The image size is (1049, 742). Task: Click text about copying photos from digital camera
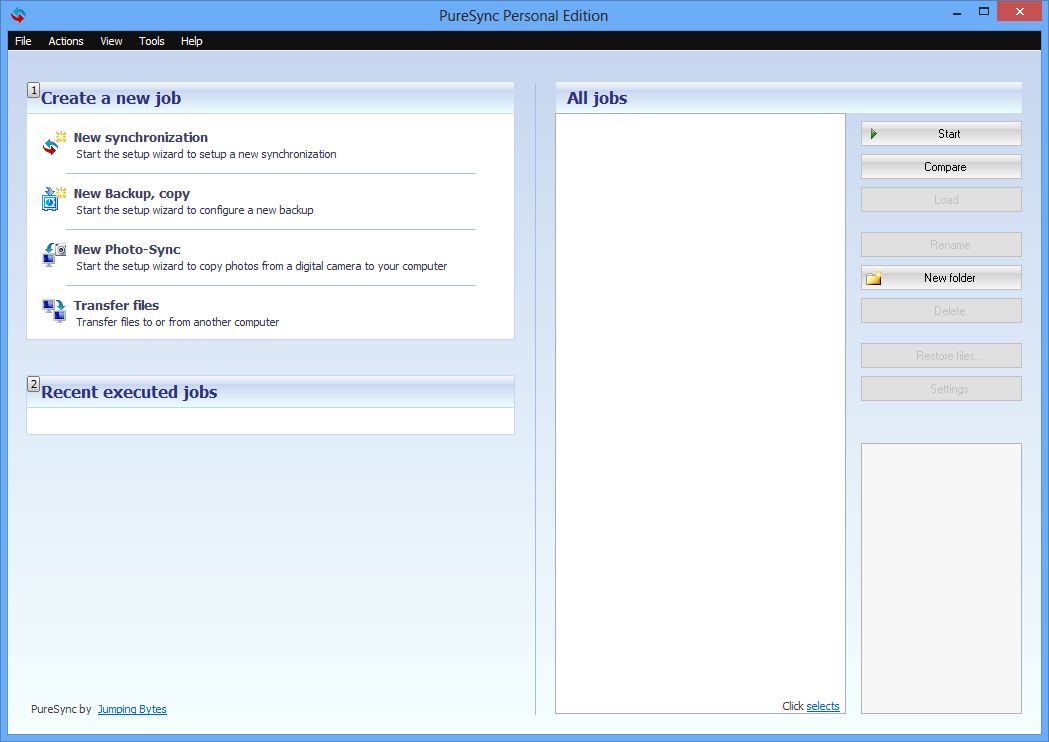[x=262, y=266]
